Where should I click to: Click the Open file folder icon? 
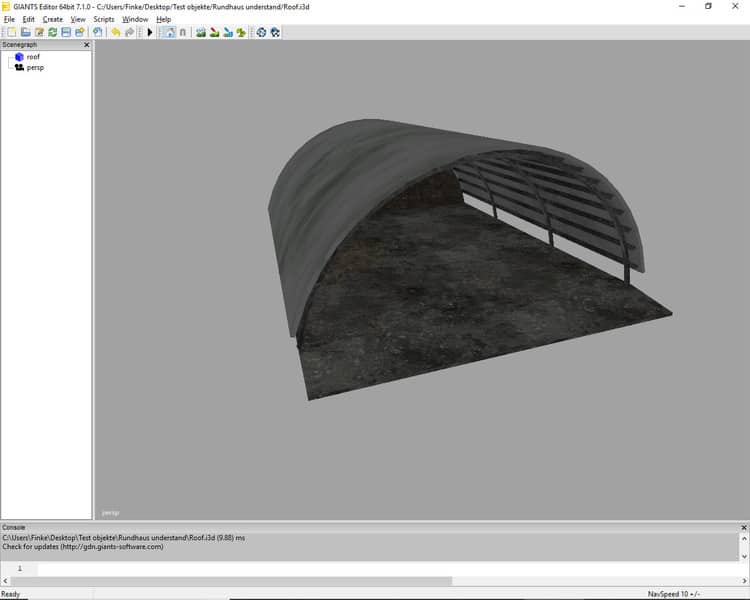pos(26,32)
